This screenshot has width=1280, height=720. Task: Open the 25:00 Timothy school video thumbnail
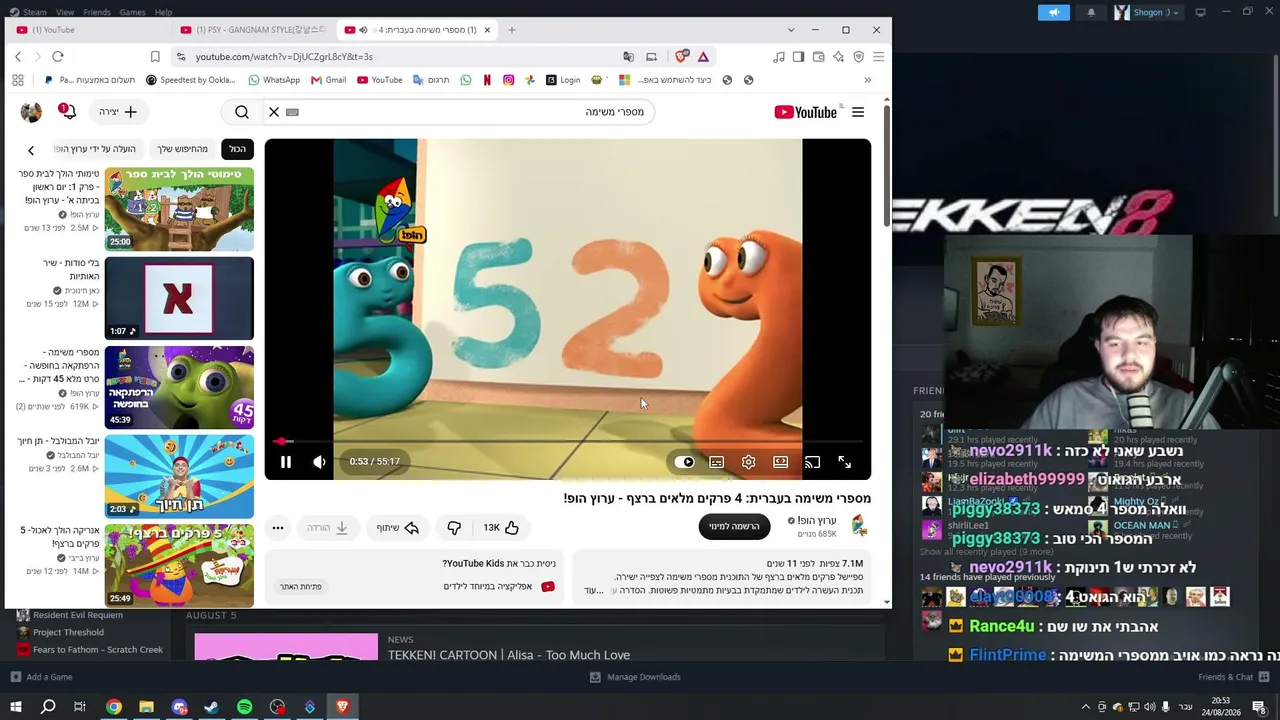[x=179, y=209]
